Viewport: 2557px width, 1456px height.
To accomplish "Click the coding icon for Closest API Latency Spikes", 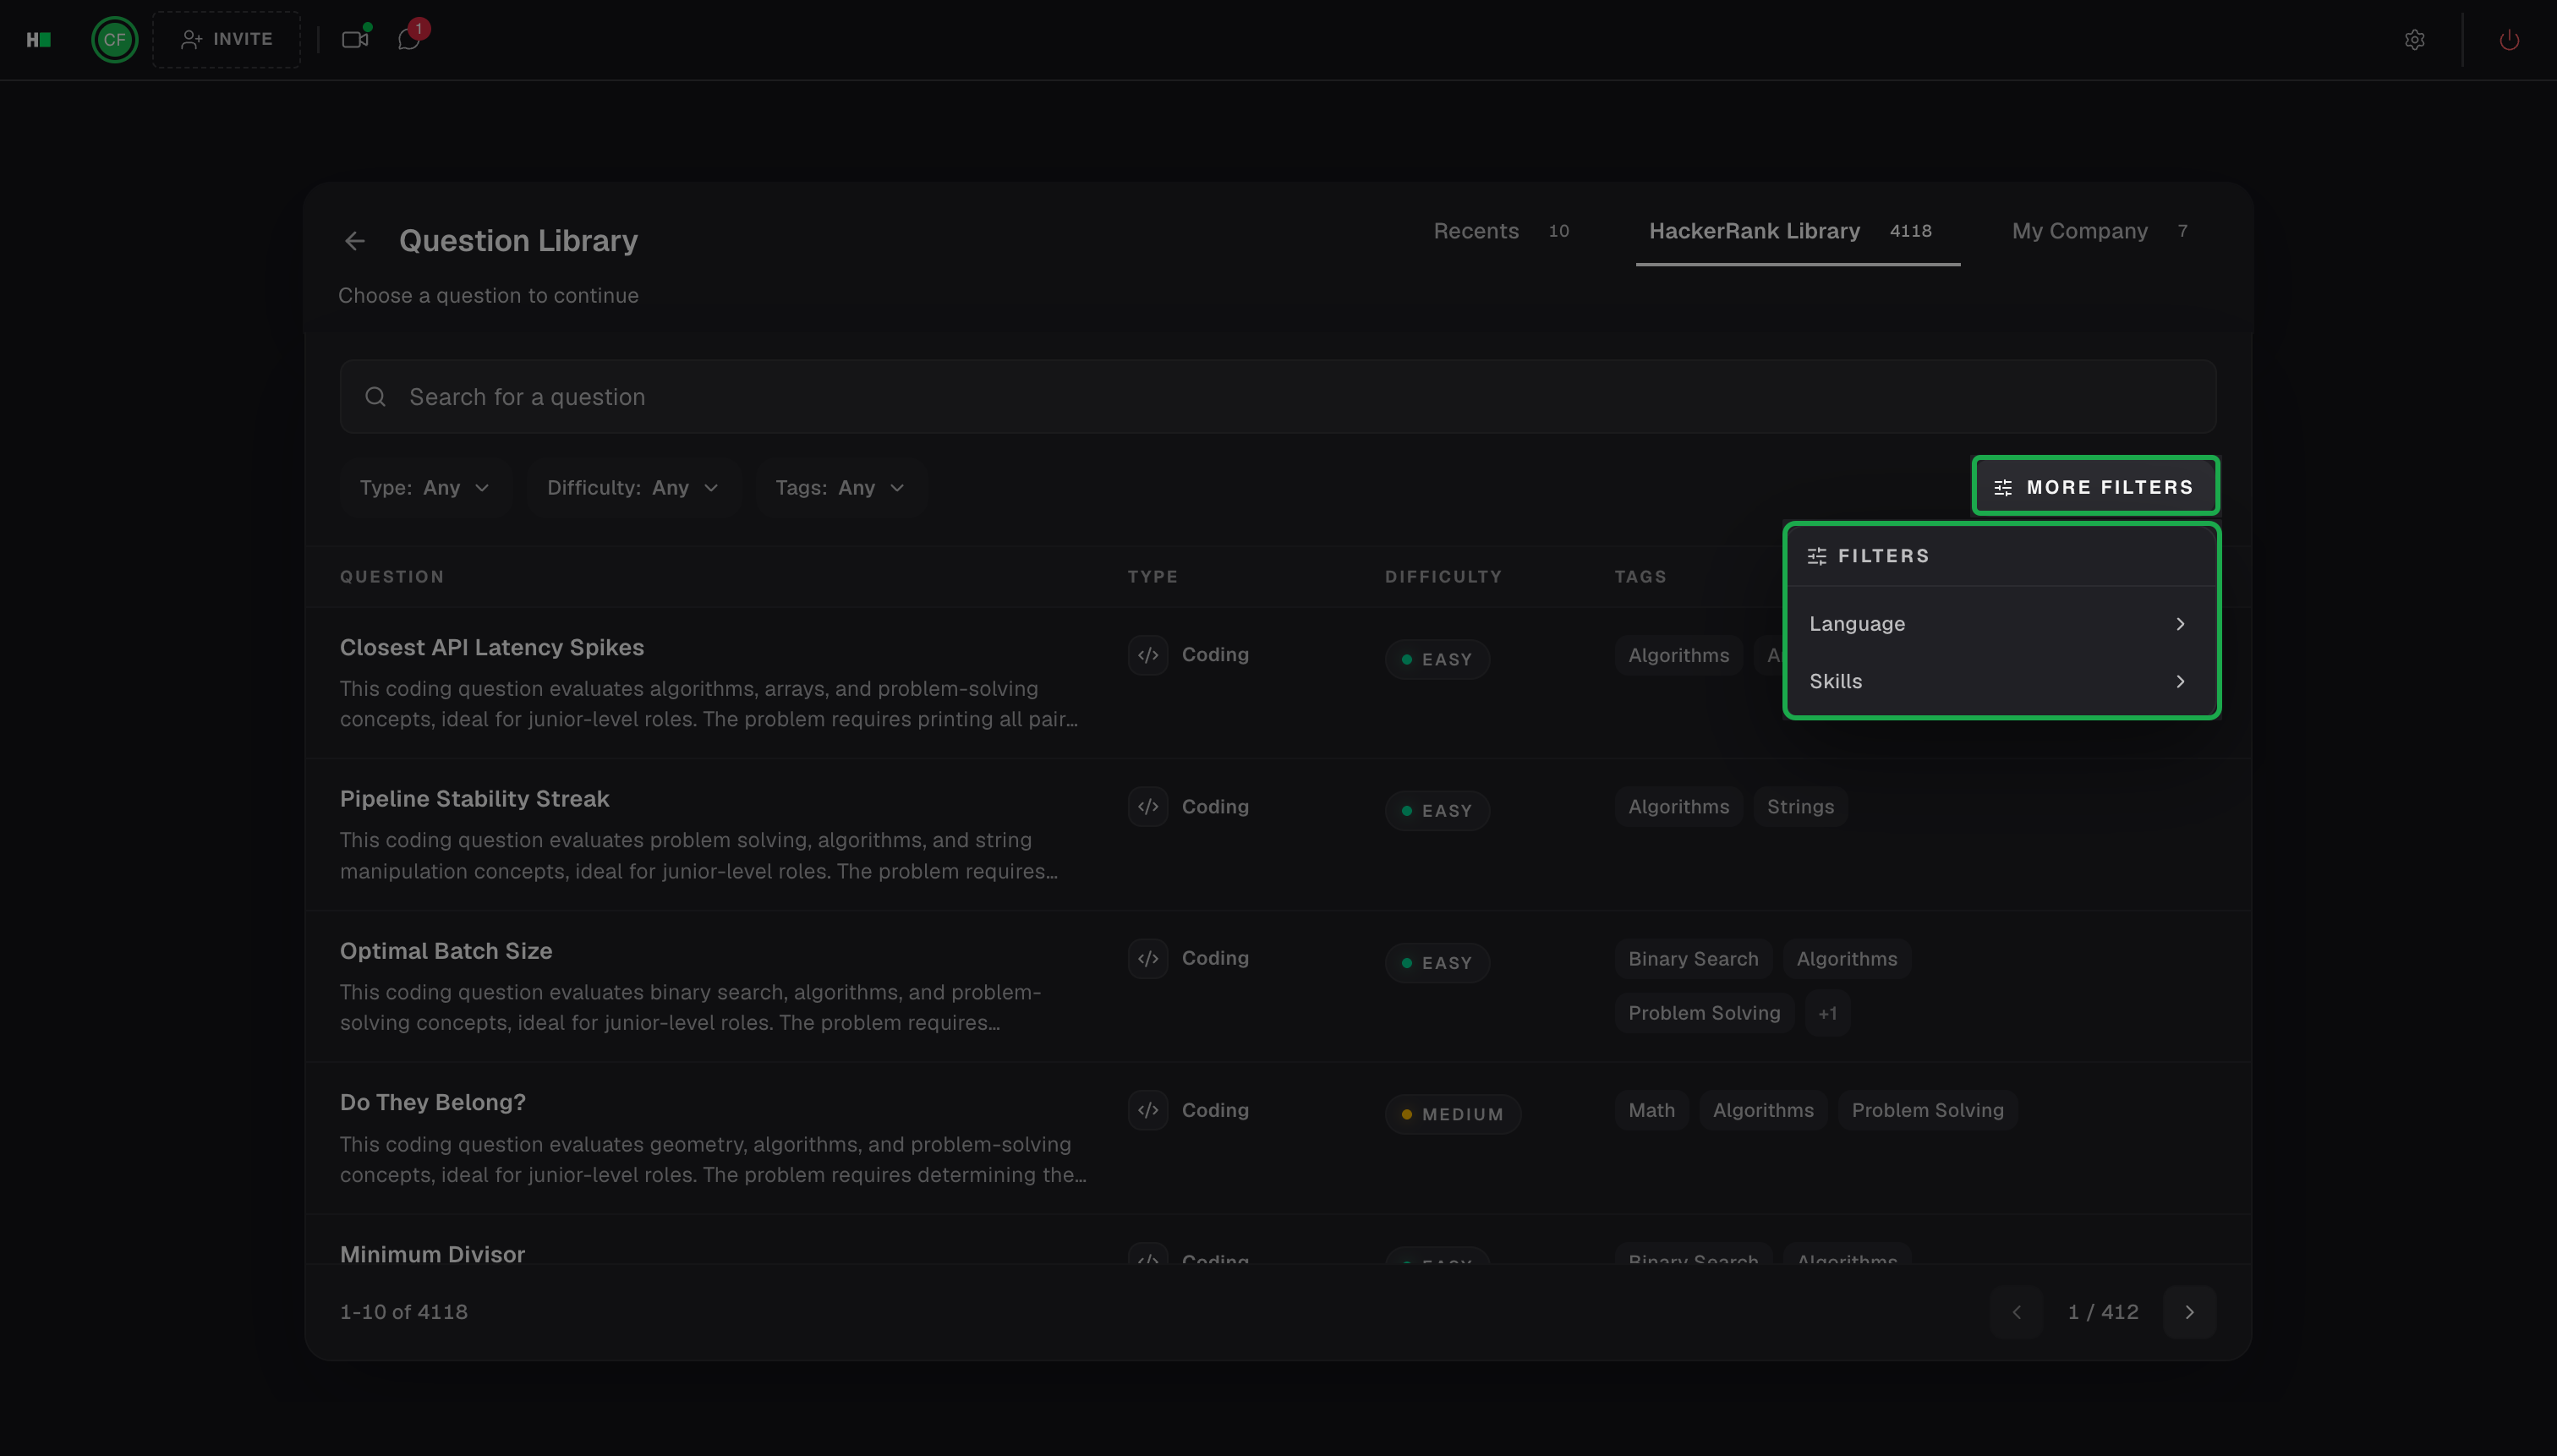I will [1148, 655].
